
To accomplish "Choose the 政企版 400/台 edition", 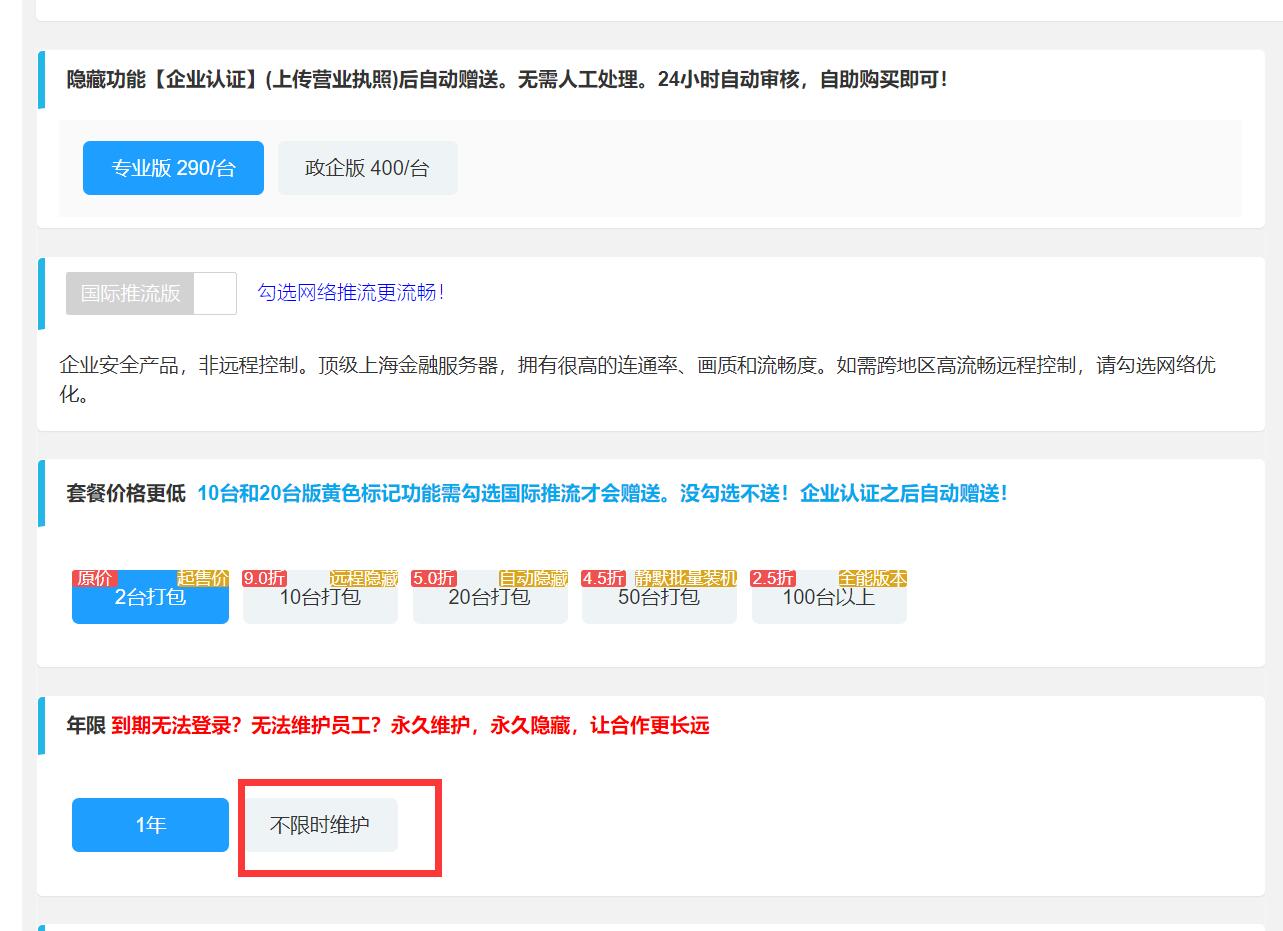I will tap(367, 168).
